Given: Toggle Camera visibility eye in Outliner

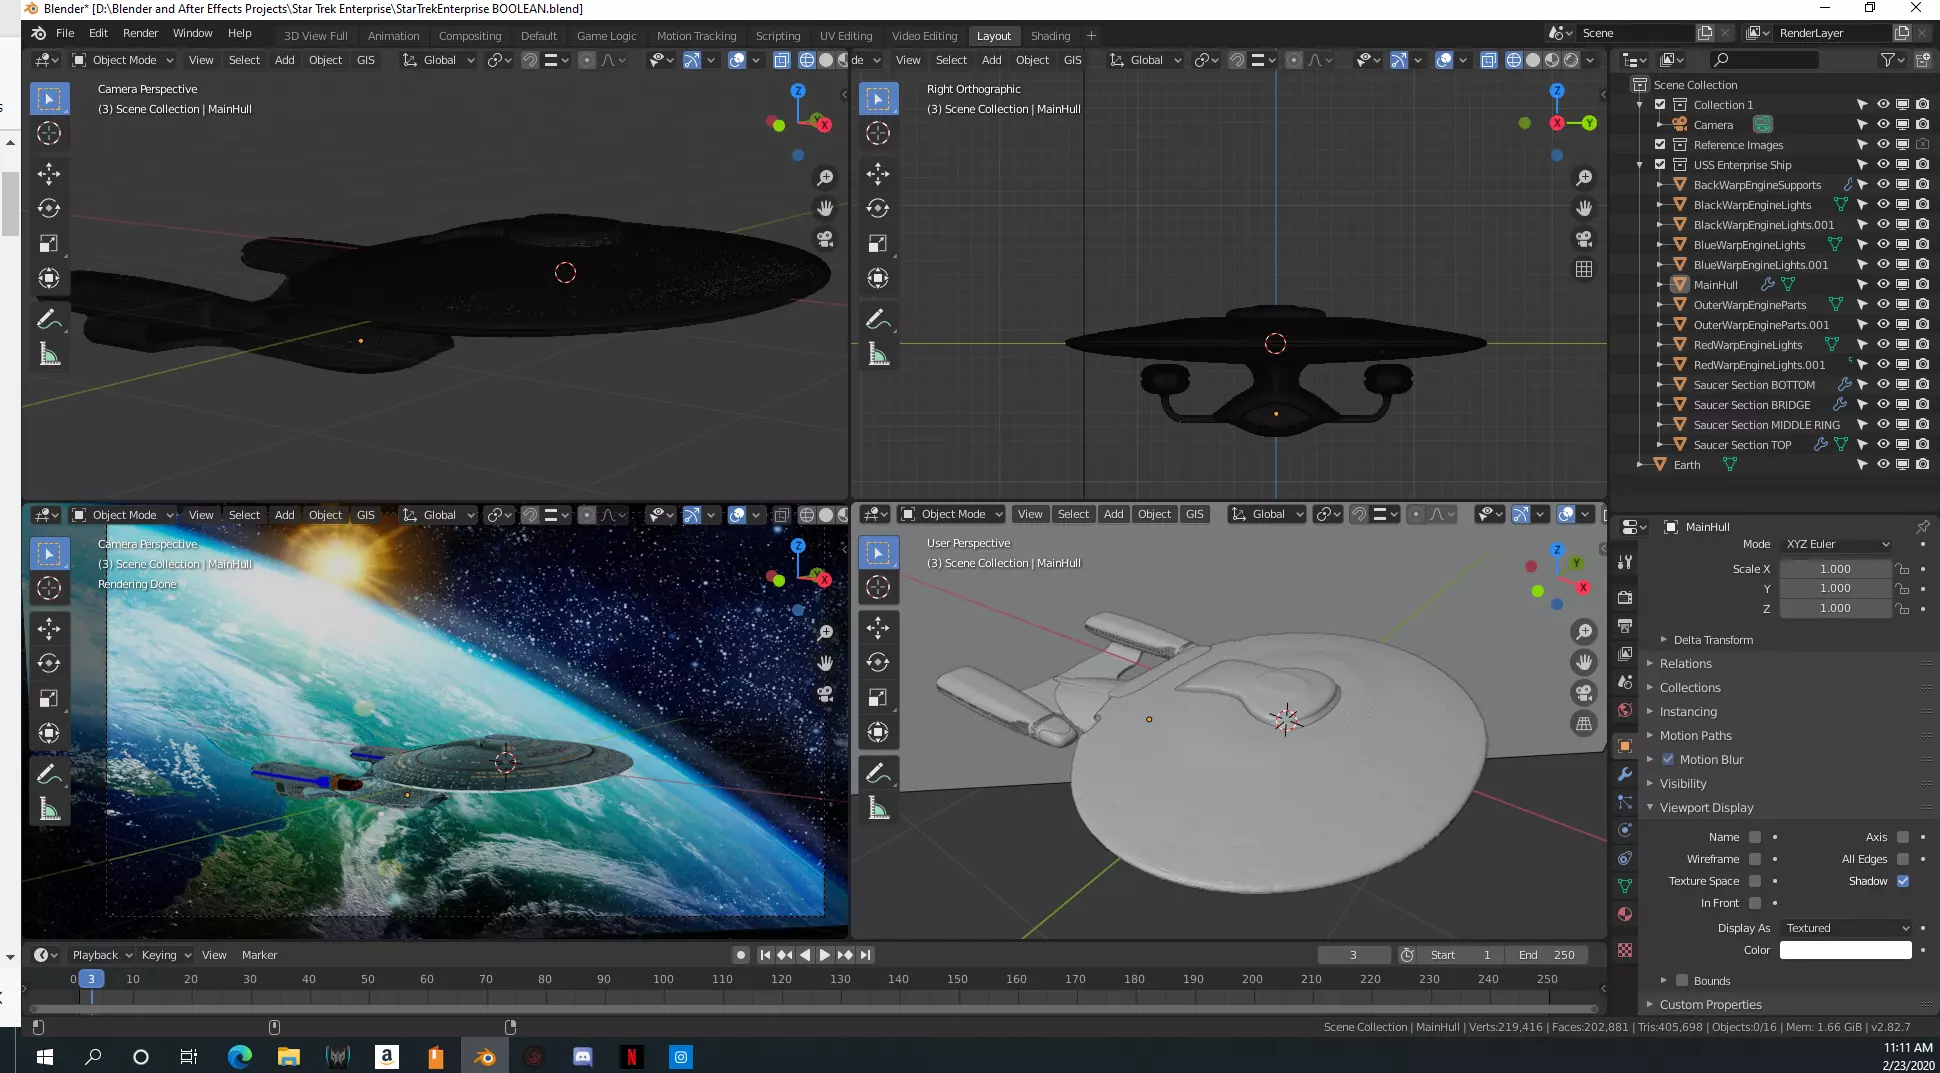Looking at the screenshot, I should 1883,125.
